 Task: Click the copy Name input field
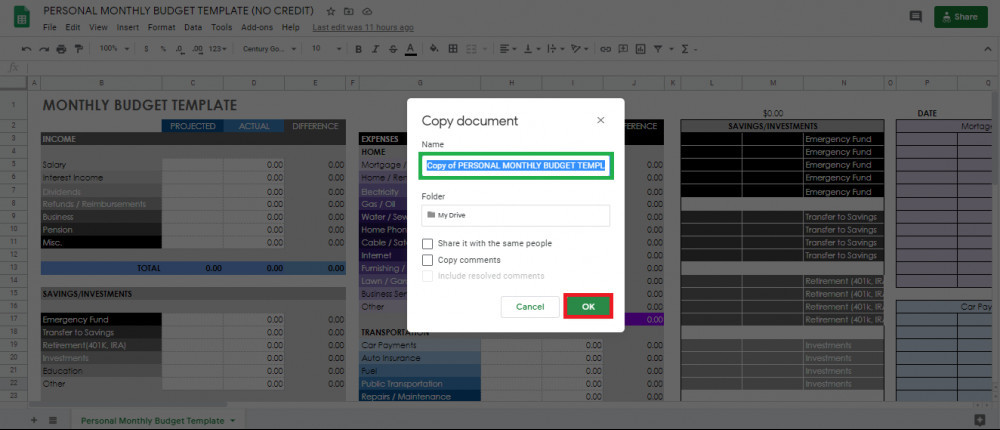[515, 166]
